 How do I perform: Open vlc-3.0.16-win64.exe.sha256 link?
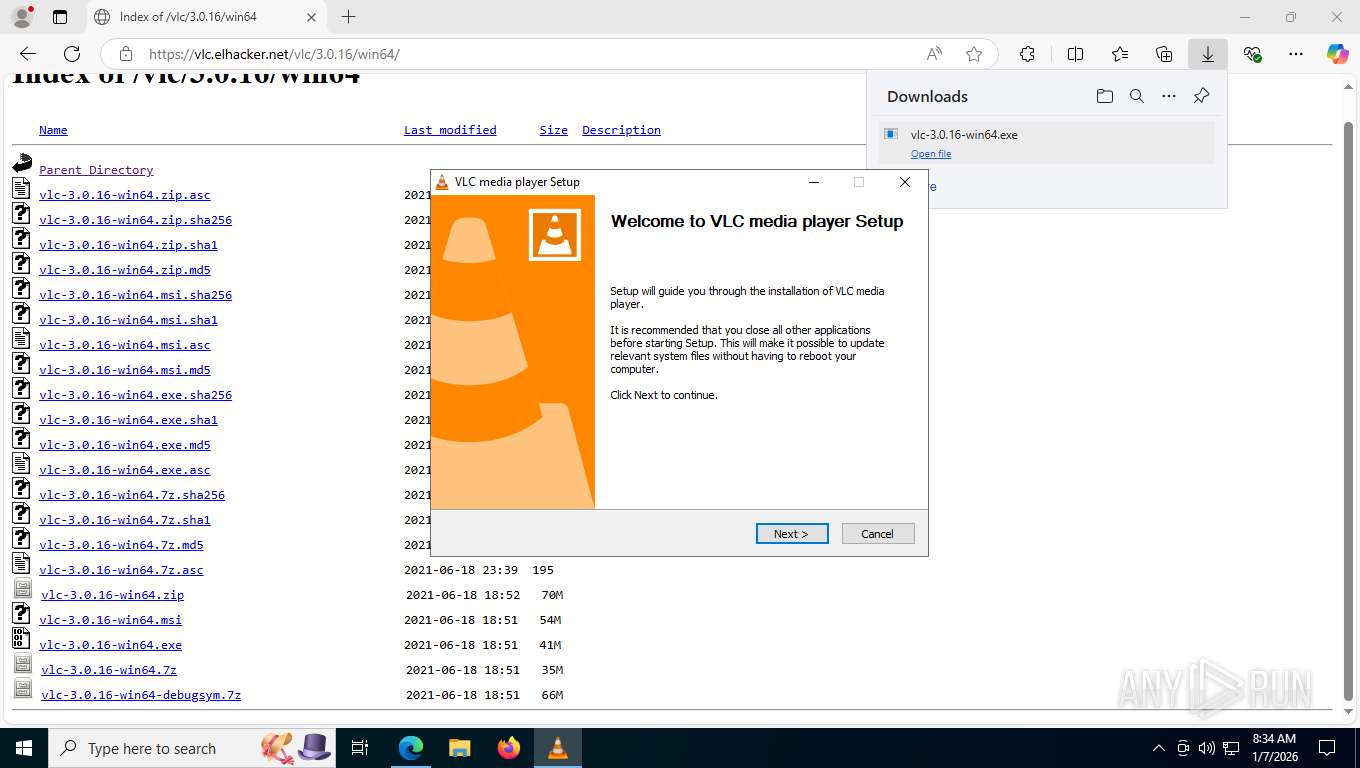coord(135,395)
